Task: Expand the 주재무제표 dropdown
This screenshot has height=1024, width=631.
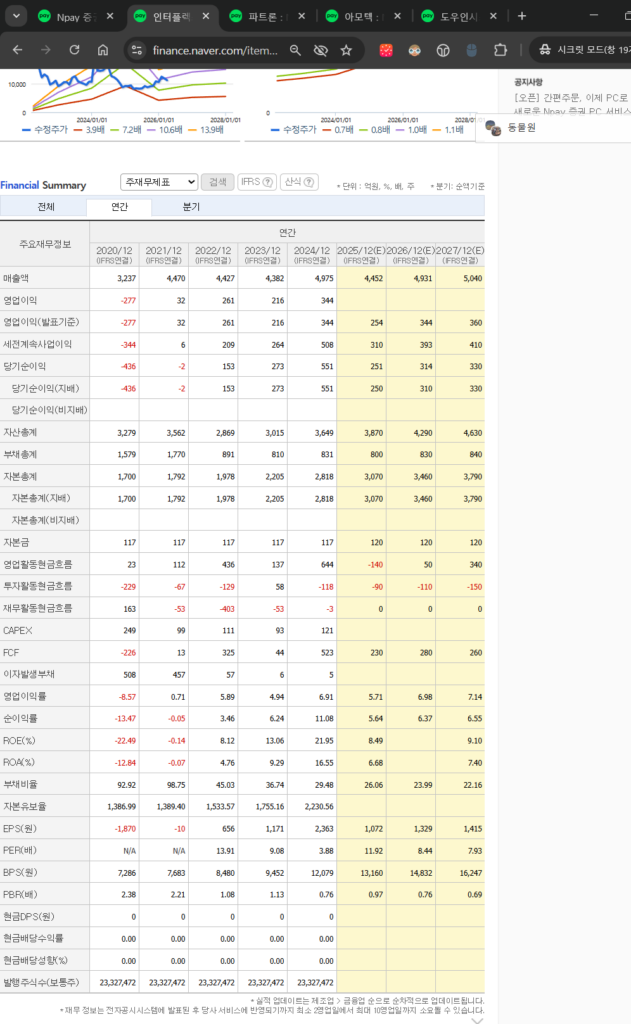Action: tap(159, 182)
